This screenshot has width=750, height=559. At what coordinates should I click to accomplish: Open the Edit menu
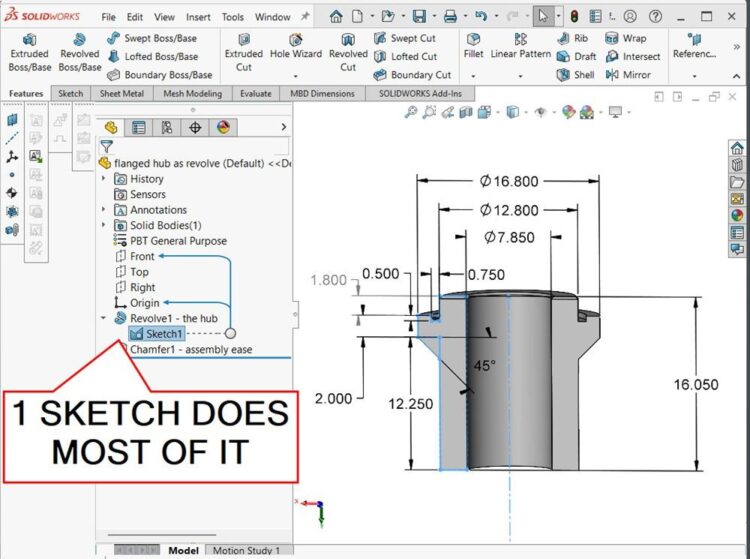(134, 17)
